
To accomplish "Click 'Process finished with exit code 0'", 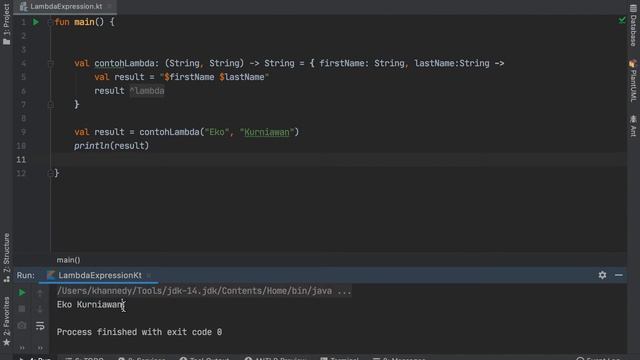I will click(140, 332).
